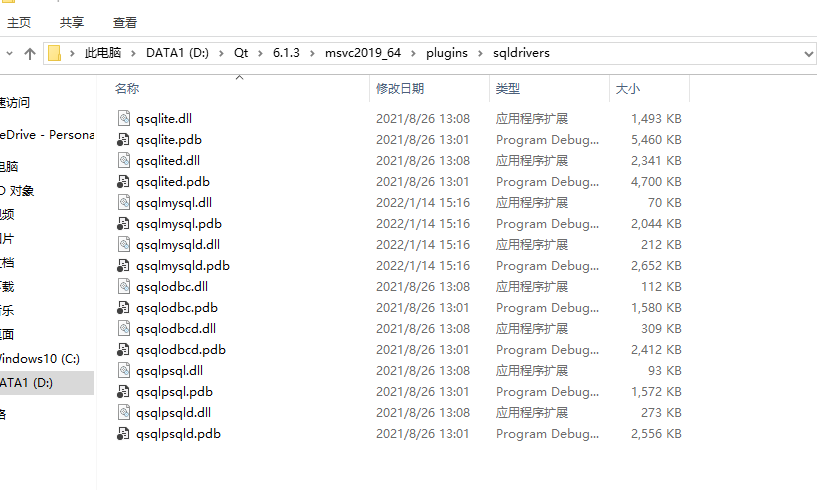Viewport: 817px width, 490px height.
Task: Click the 70 KB size of qsqlmysql.dll
Action: pyautogui.click(x=664, y=203)
